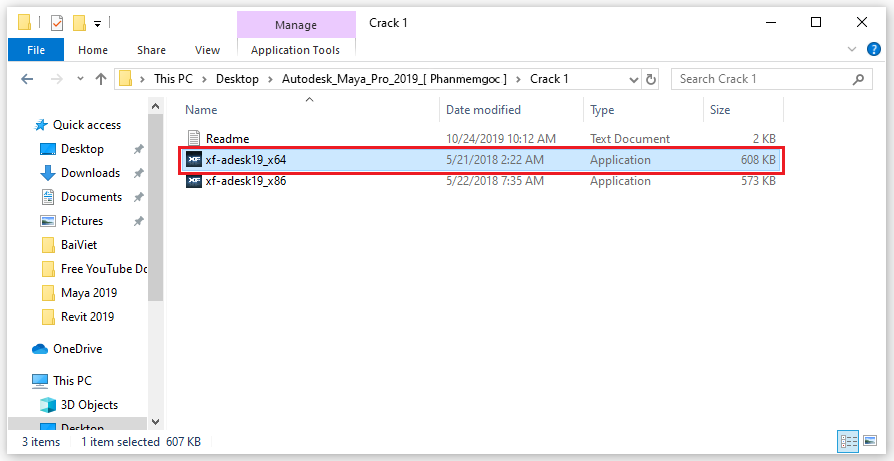The image size is (894, 461).
Task: Switch to Details view in status bar
Action: click(x=848, y=440)
